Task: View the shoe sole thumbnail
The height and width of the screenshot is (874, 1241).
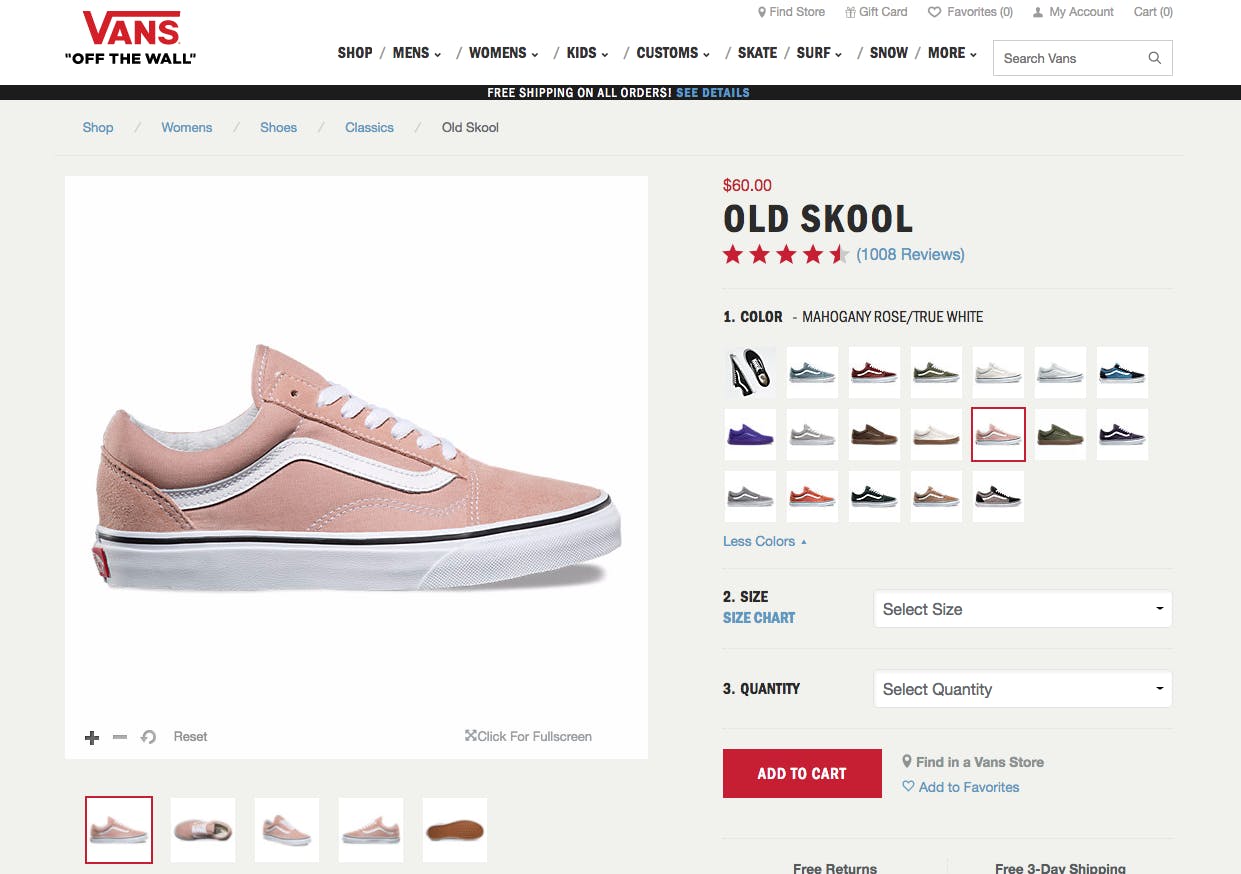Action: tap(454, 830)
